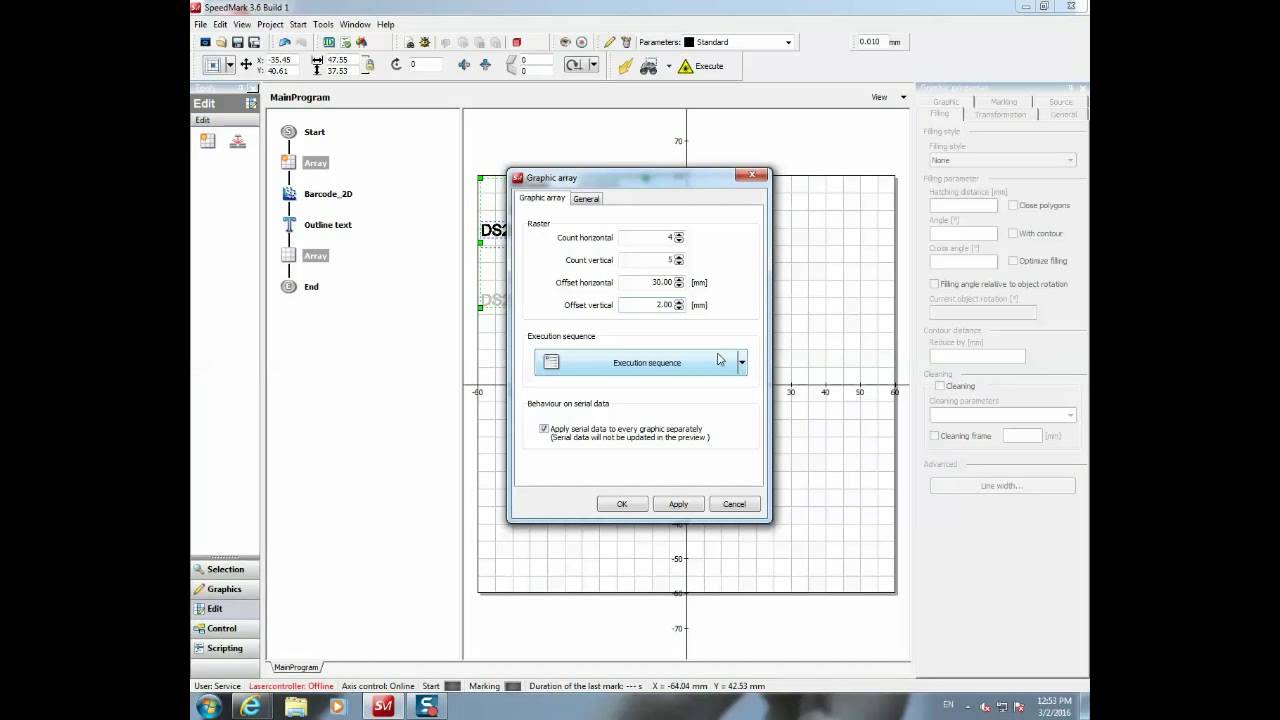
Task: Open the Graphics sidebar panel
Action: tap(225, 589)
